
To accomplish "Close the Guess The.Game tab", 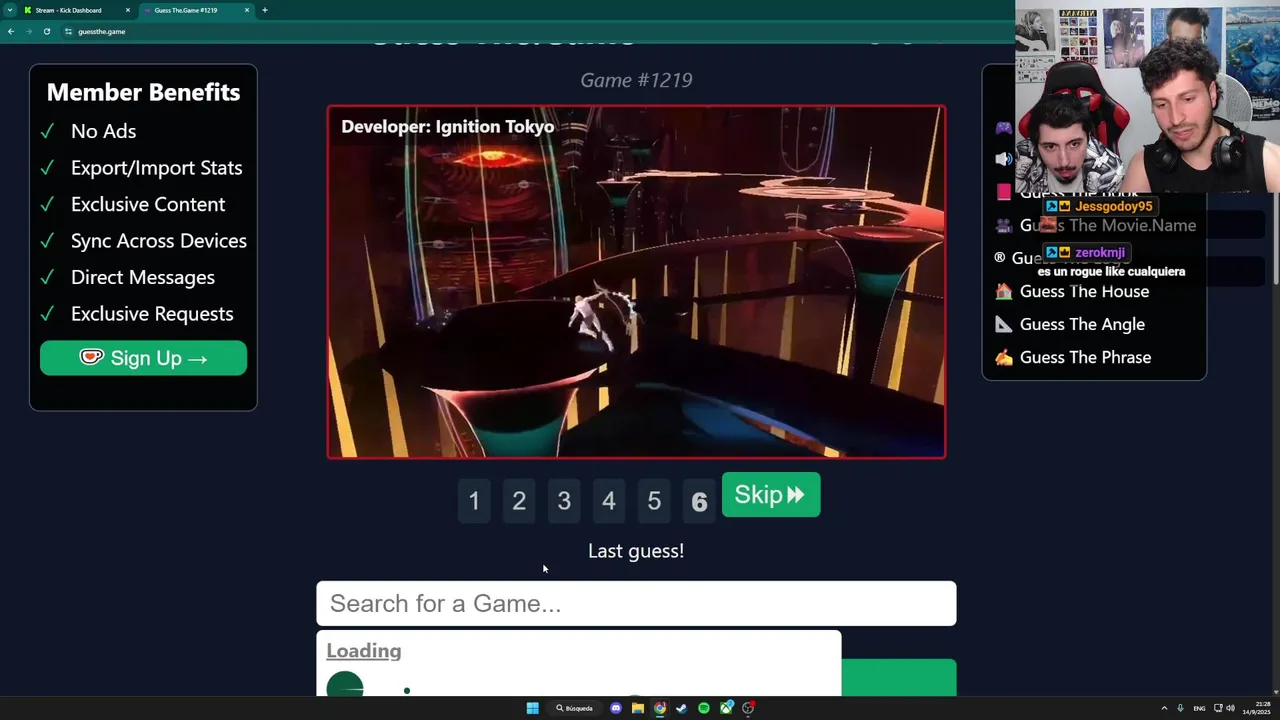I will click(x=247, y=10).
